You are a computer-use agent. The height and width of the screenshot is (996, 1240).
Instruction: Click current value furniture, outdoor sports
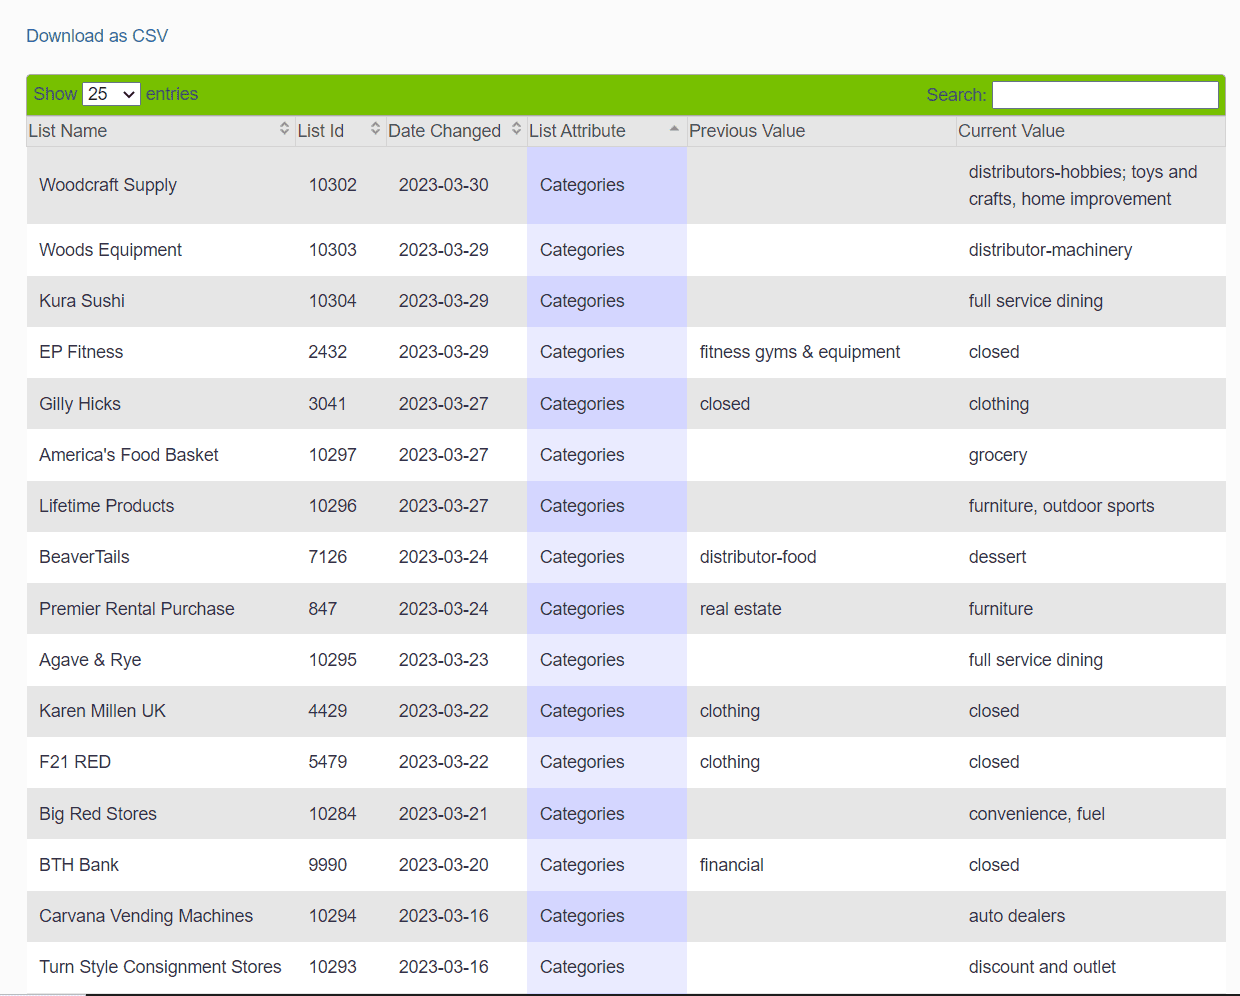pos(1061,506)
